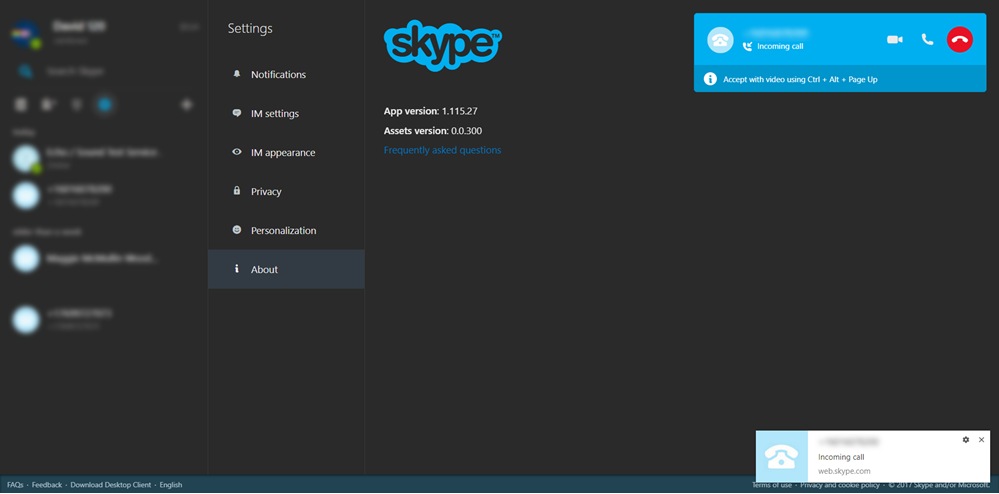Click the search magnifier icon in sidebar
Viewport: 999px width, 494px height.
pyautogui.click(x=25, y=71)
